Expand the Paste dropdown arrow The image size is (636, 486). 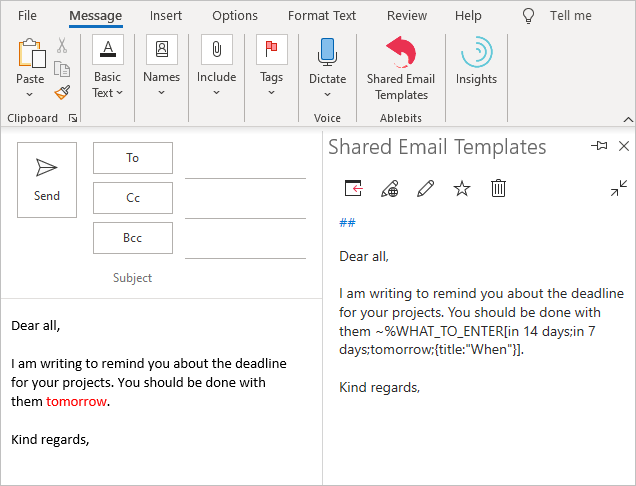coord(30,95)
